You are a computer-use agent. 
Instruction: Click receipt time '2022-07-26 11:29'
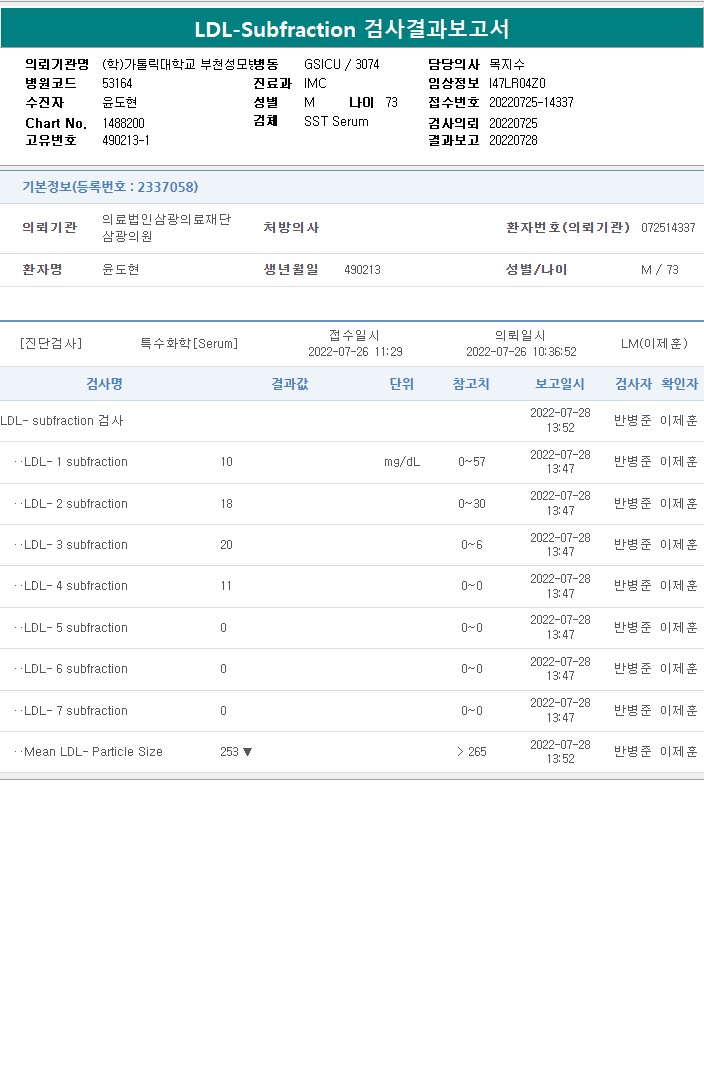pyautogui.click(x=355, y=352)
